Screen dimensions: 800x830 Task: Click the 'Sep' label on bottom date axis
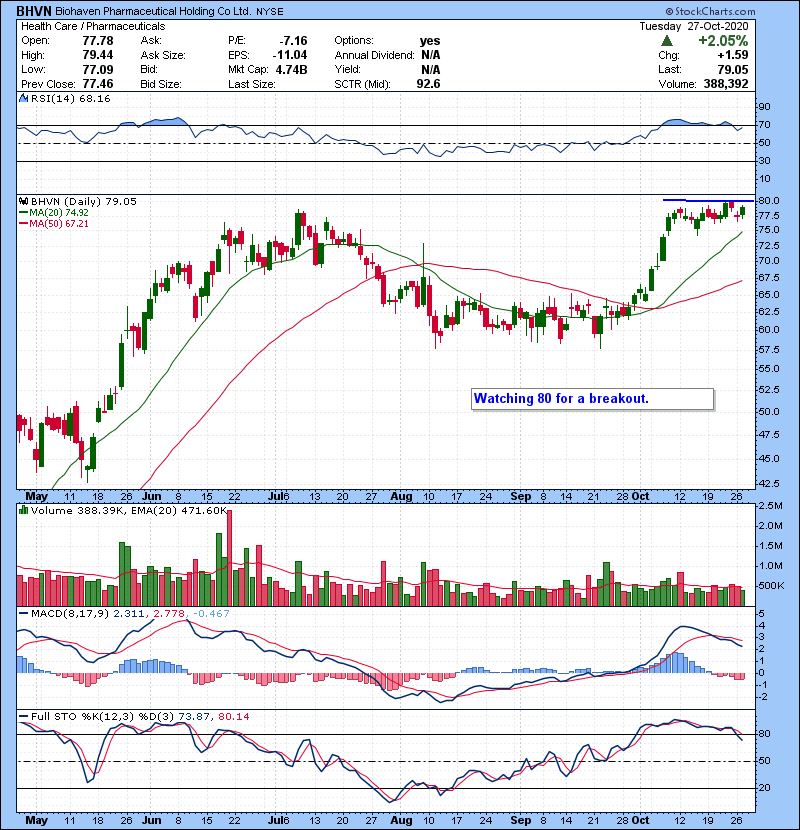pyautogui.click(x=520, y=820)
